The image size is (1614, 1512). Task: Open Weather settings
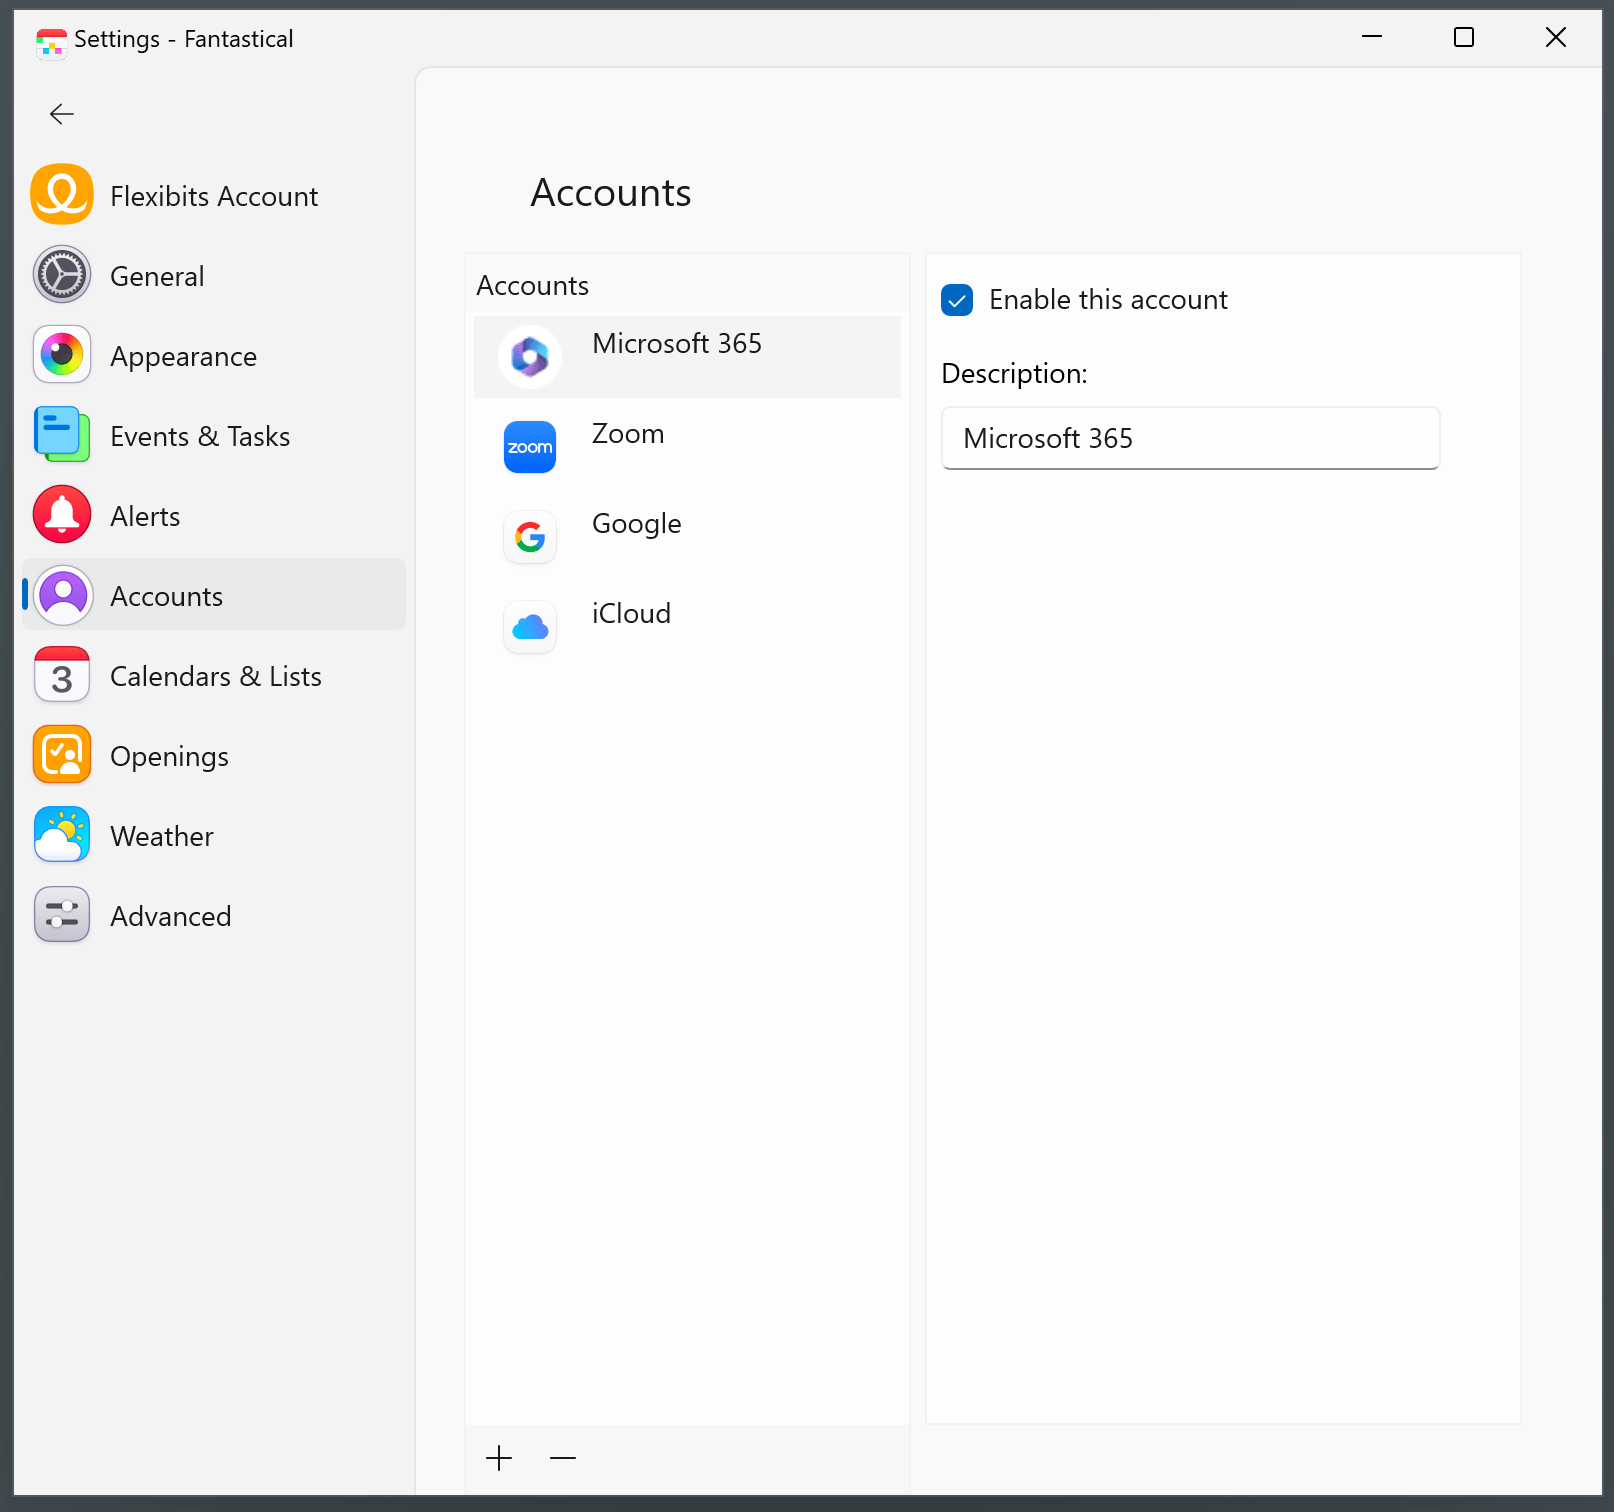click(214, 835)
